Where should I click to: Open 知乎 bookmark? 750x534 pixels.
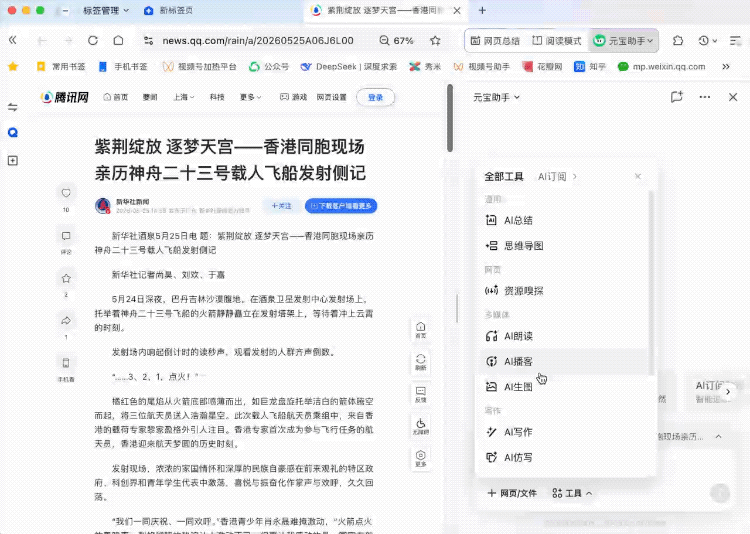tap(589, 67)
